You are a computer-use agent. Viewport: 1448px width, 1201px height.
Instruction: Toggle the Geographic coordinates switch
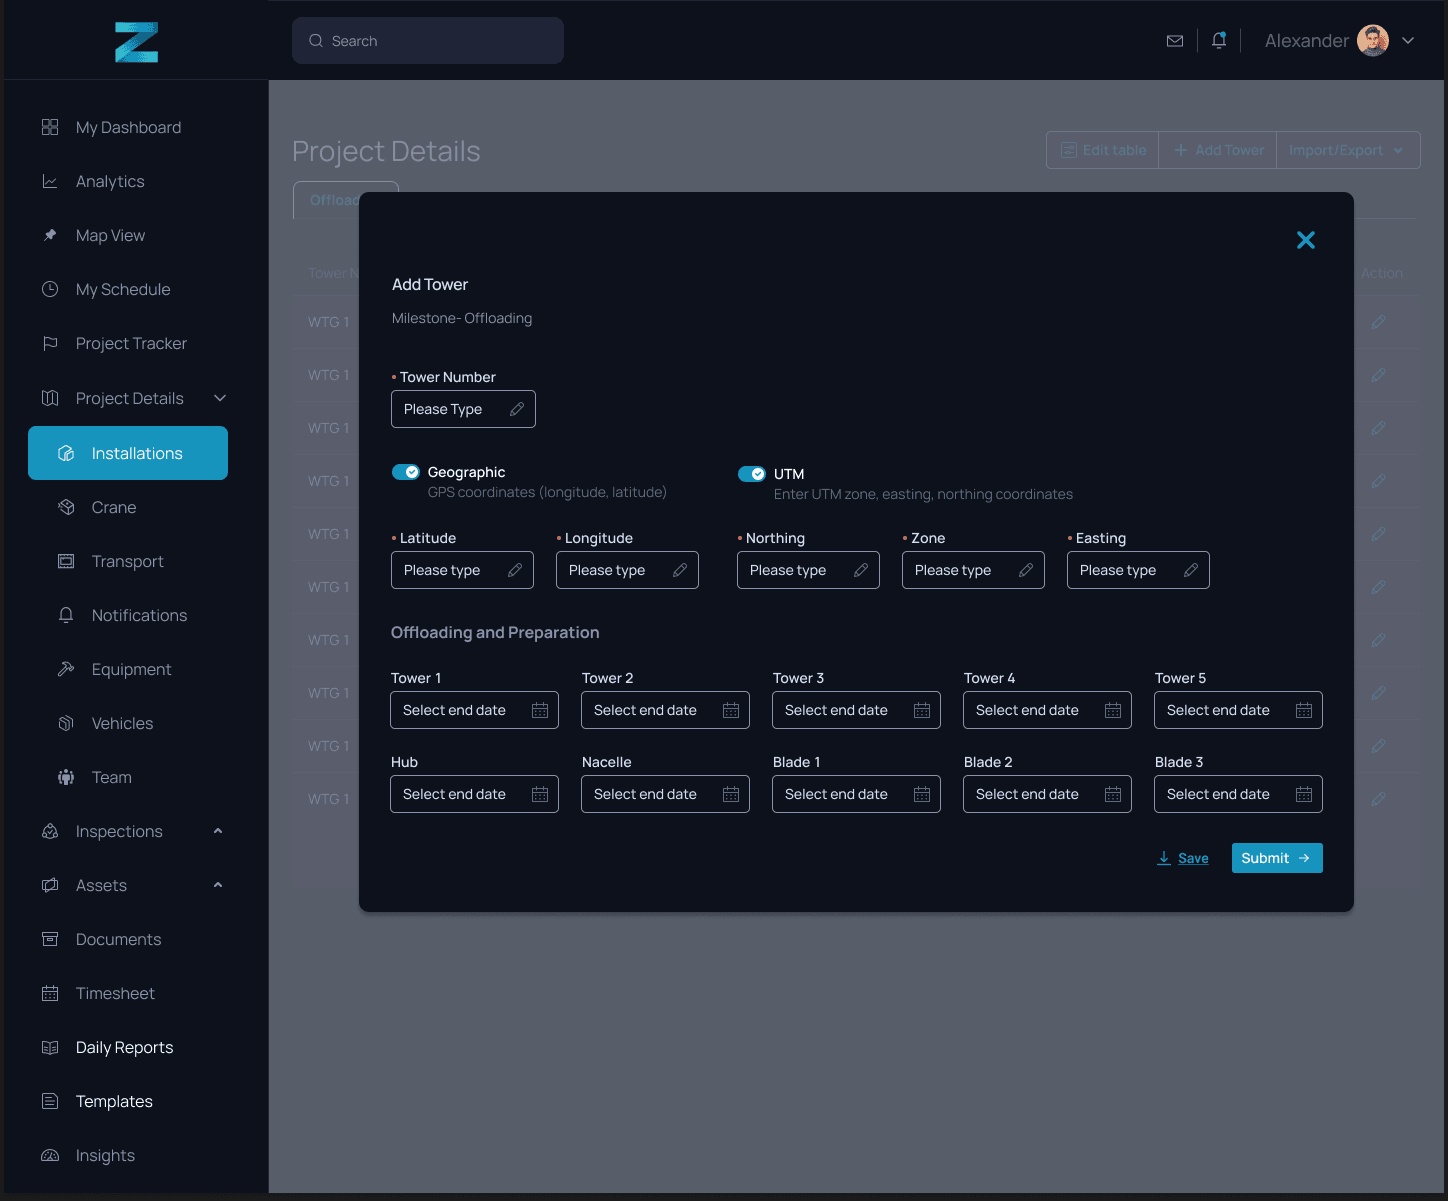[x=405, y=472]
